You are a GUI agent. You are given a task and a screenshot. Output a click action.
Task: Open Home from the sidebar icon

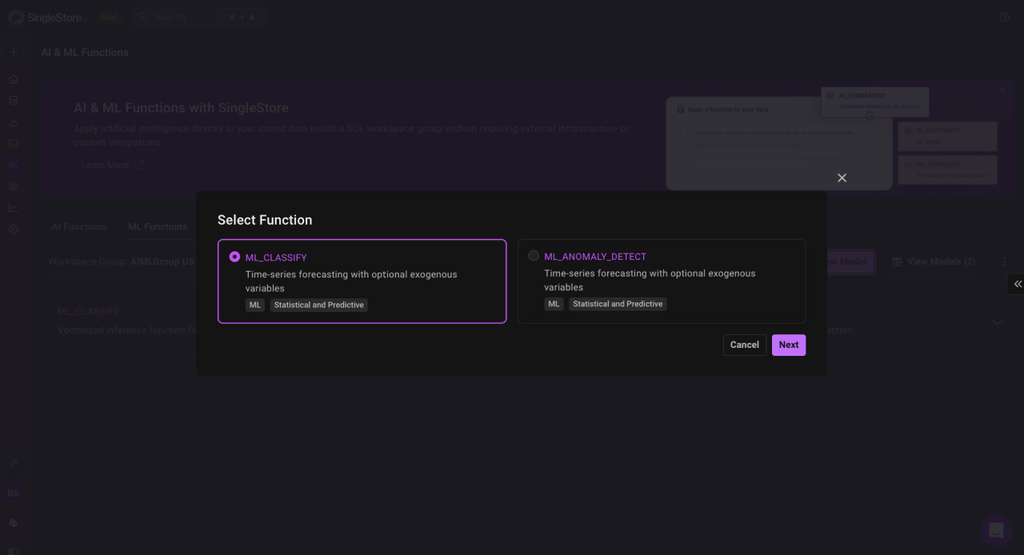click(13, 79)
